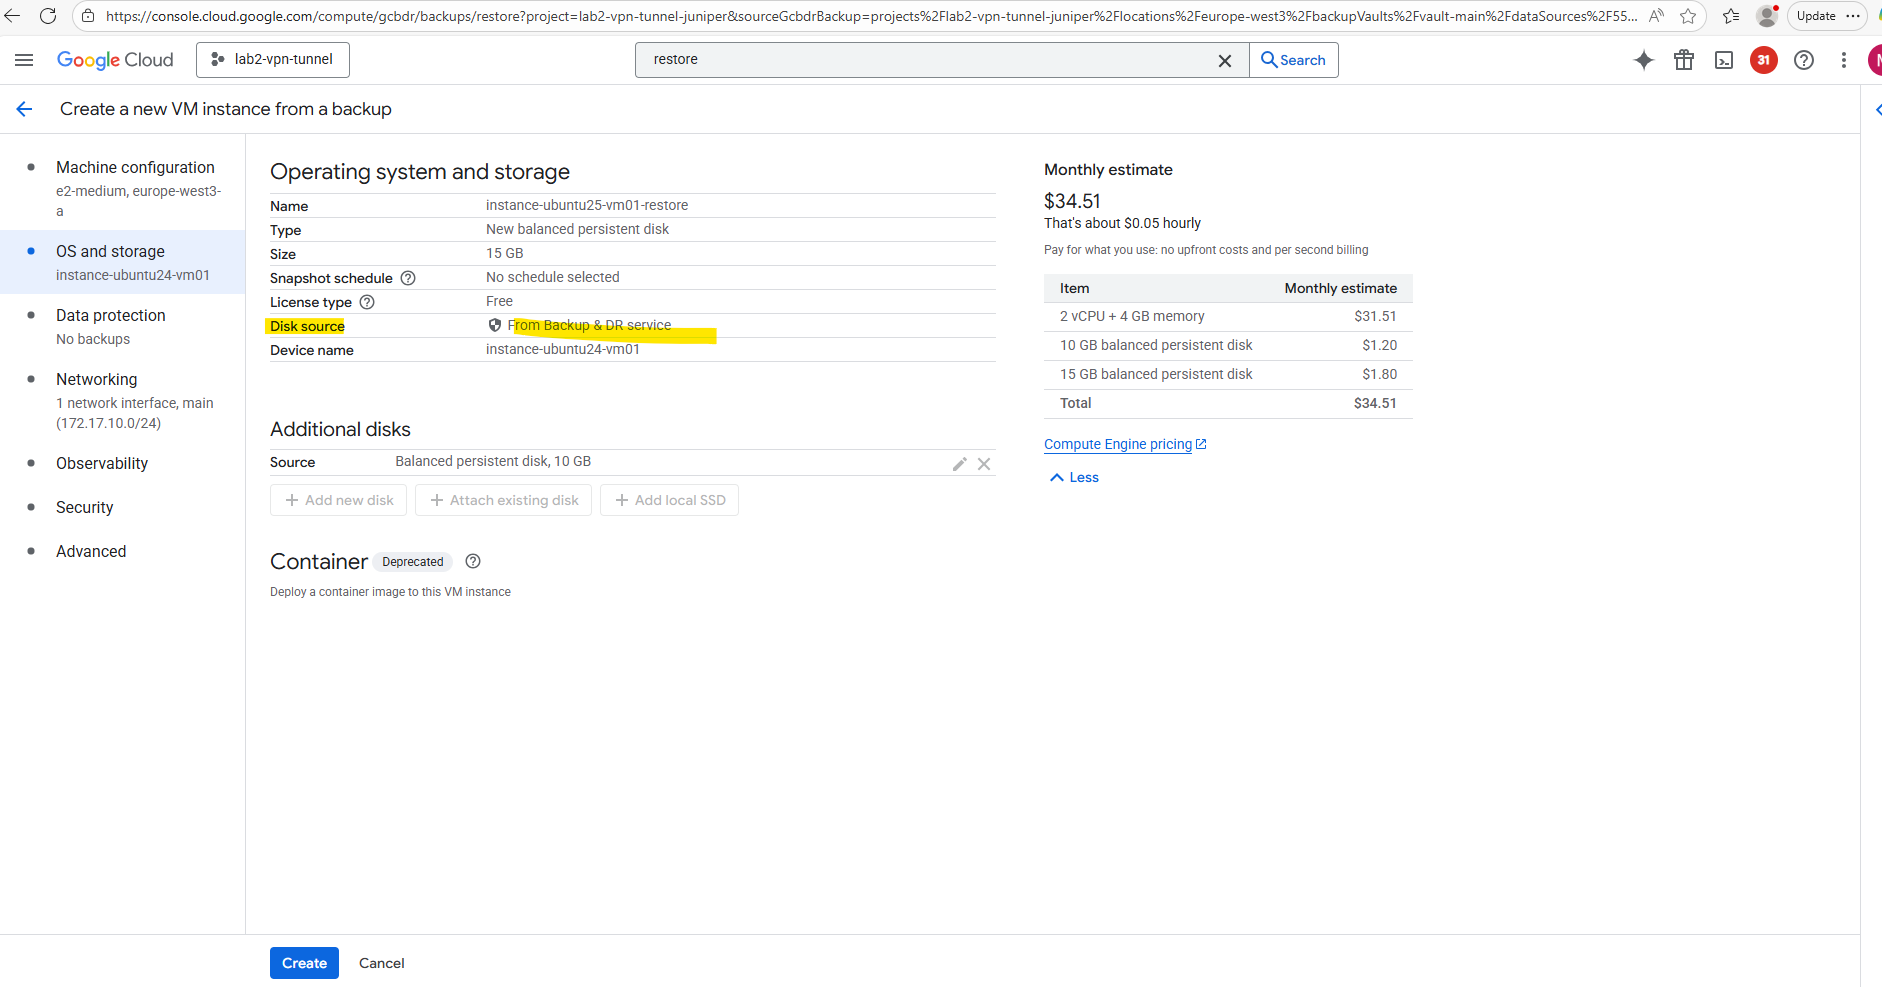Open the Compute Engine pricing link

[1118, 445]
